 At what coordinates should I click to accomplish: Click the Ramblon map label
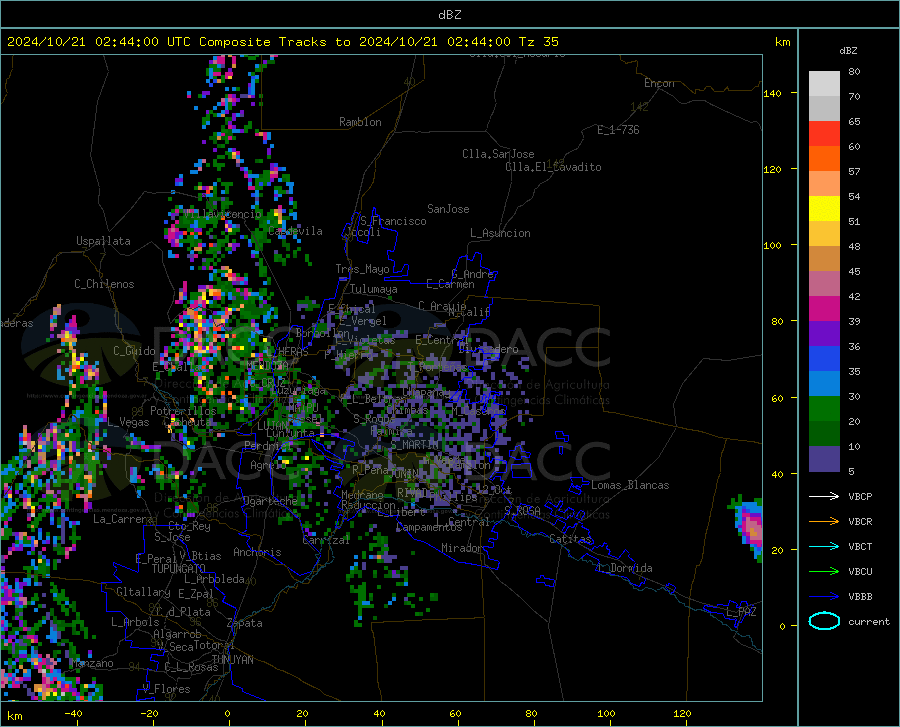[360, 122]
